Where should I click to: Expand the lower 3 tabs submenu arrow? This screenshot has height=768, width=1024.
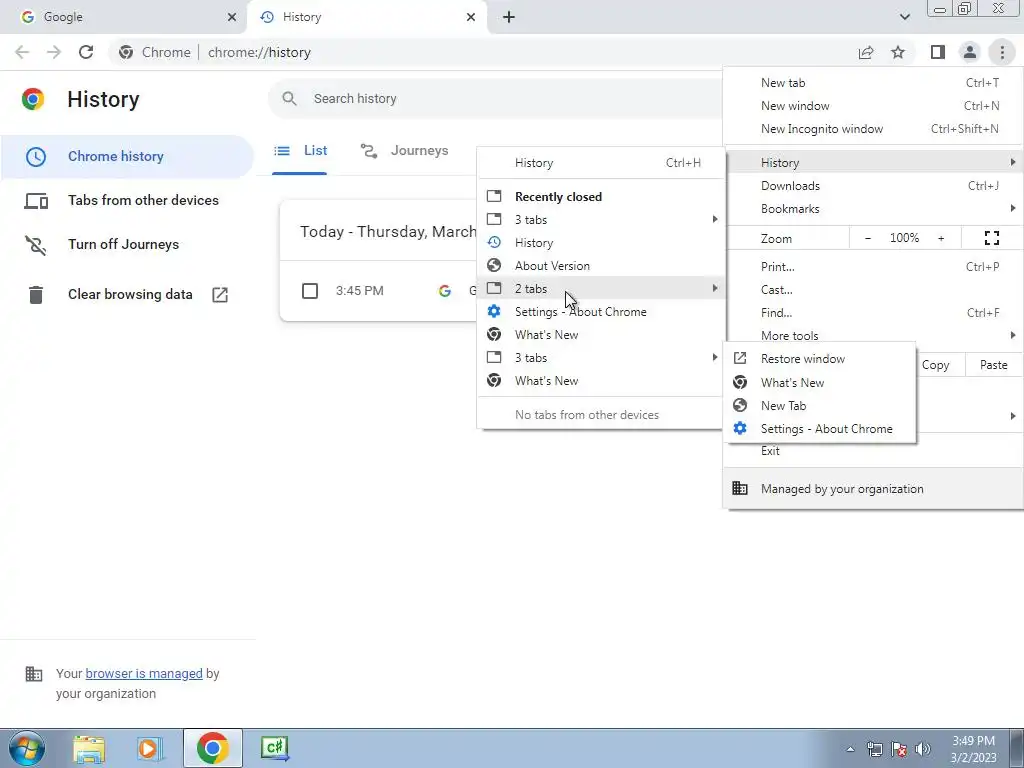point(714,357)
